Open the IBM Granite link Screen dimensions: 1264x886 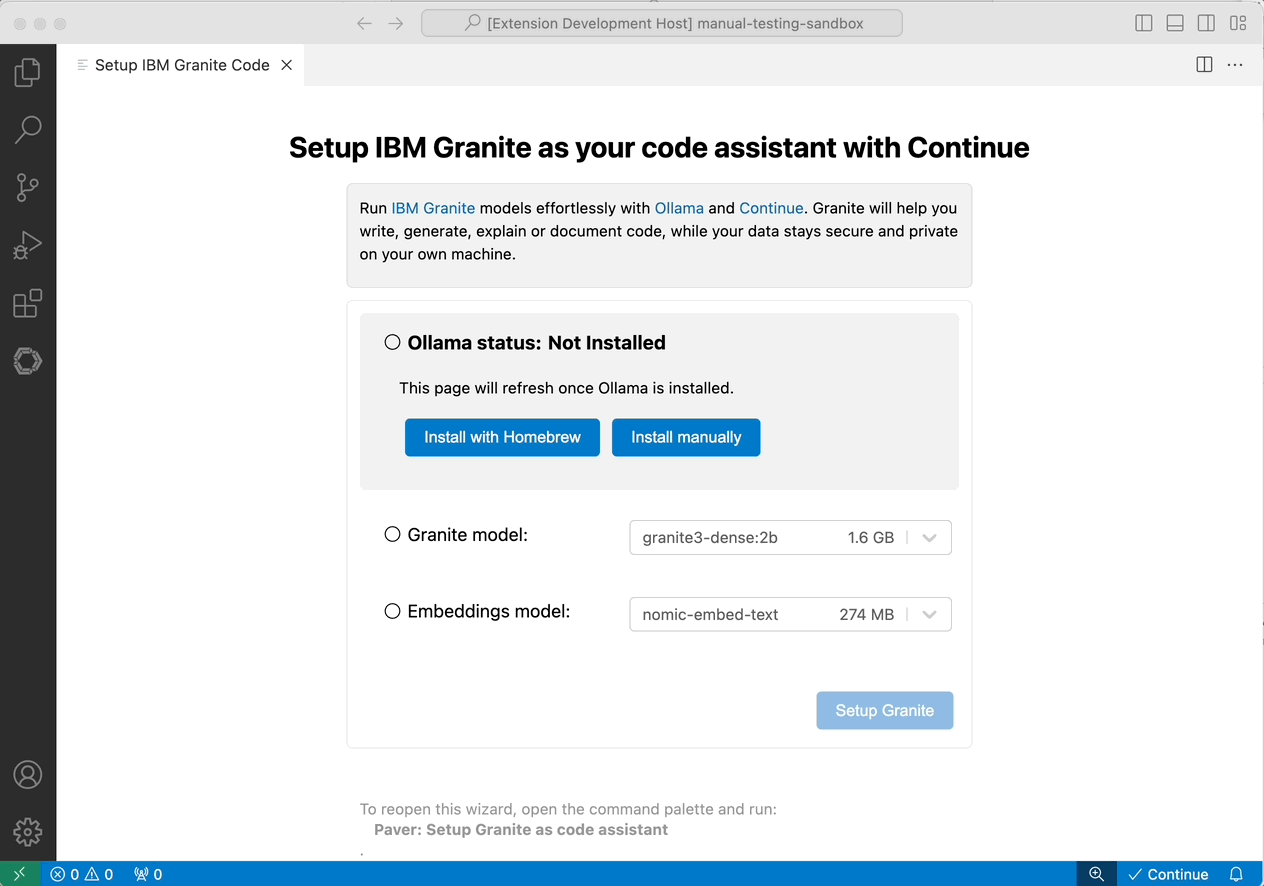click(x=433, y=208)
